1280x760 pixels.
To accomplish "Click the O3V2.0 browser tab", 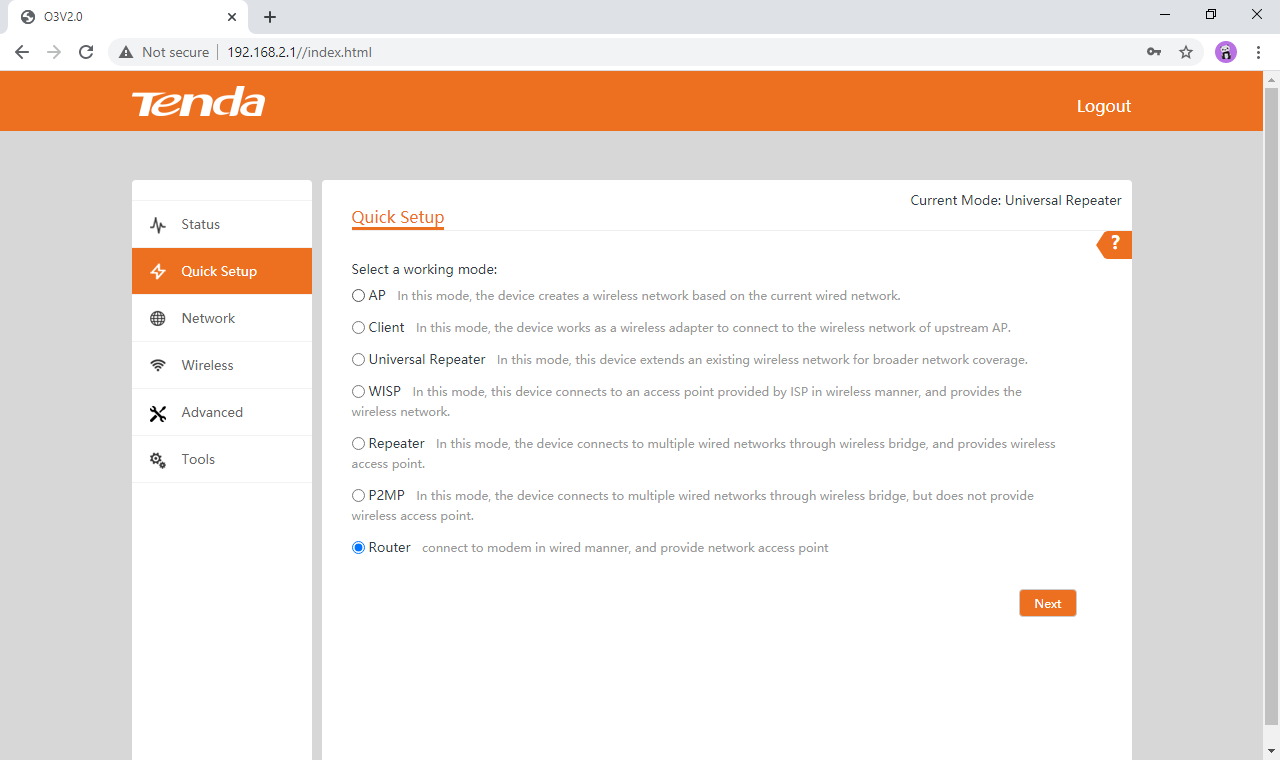I will (128, 17).
